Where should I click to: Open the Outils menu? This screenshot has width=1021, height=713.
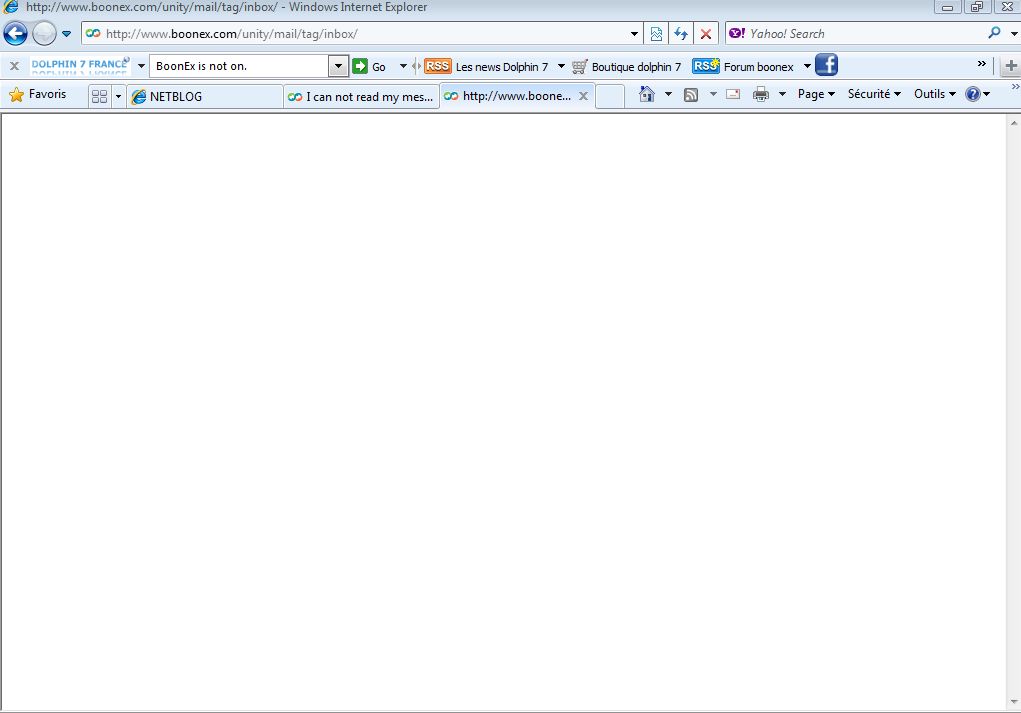tap(935, 94)
